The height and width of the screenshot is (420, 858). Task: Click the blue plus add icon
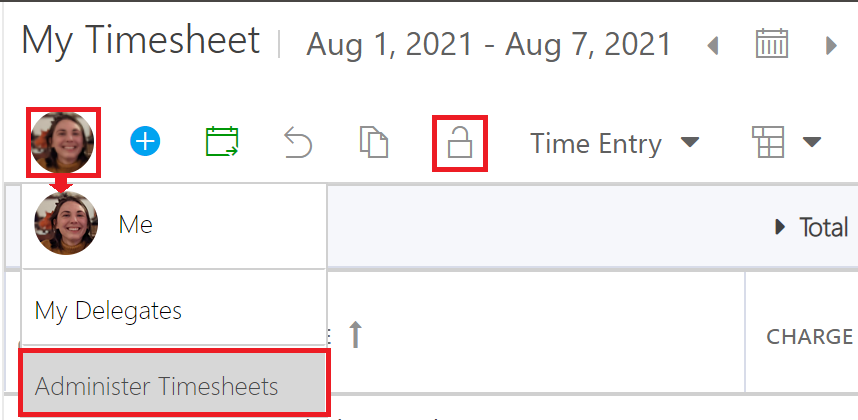(x=145, y=142)
